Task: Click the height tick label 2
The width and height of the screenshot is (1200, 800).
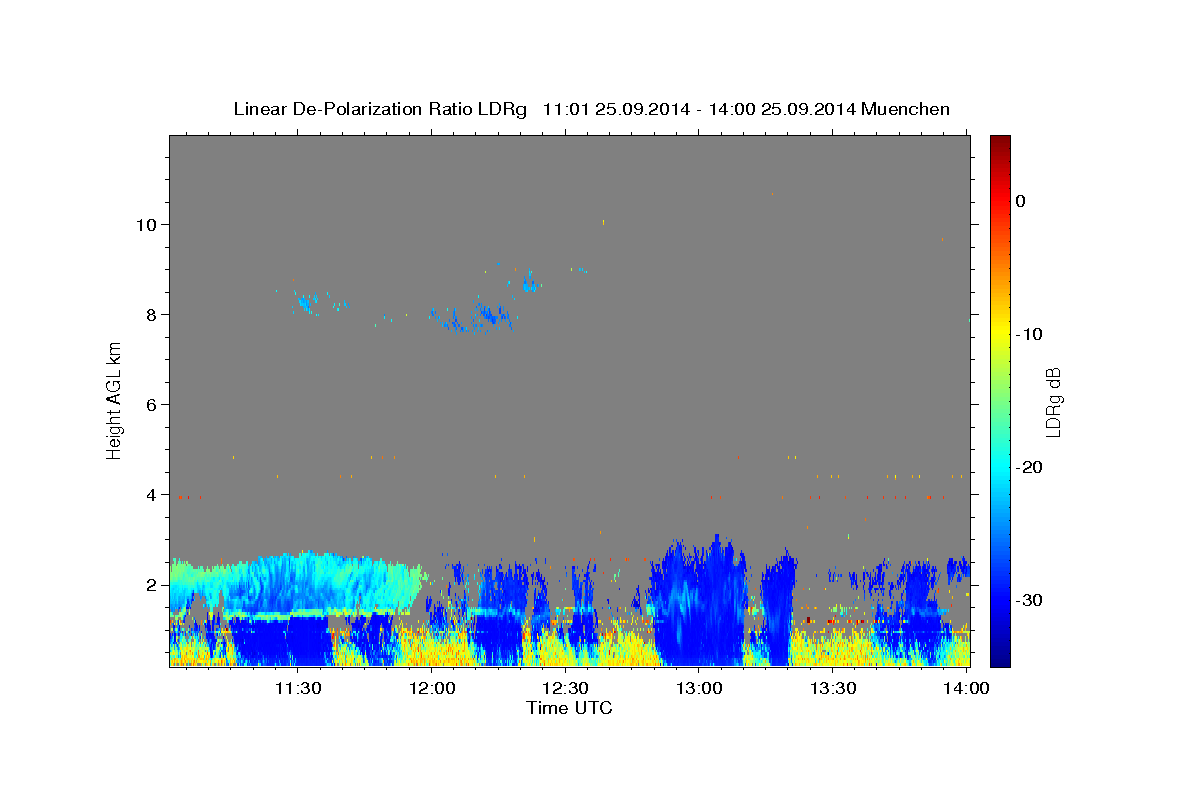Action: (152, 584)
